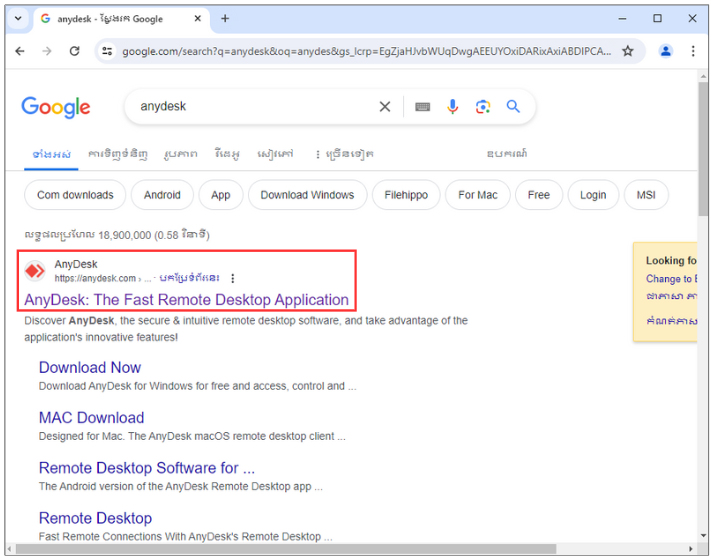This screenshot has width=712, height=559.
Task: Click the MSI suggestion chip
Action: [646, 195]
